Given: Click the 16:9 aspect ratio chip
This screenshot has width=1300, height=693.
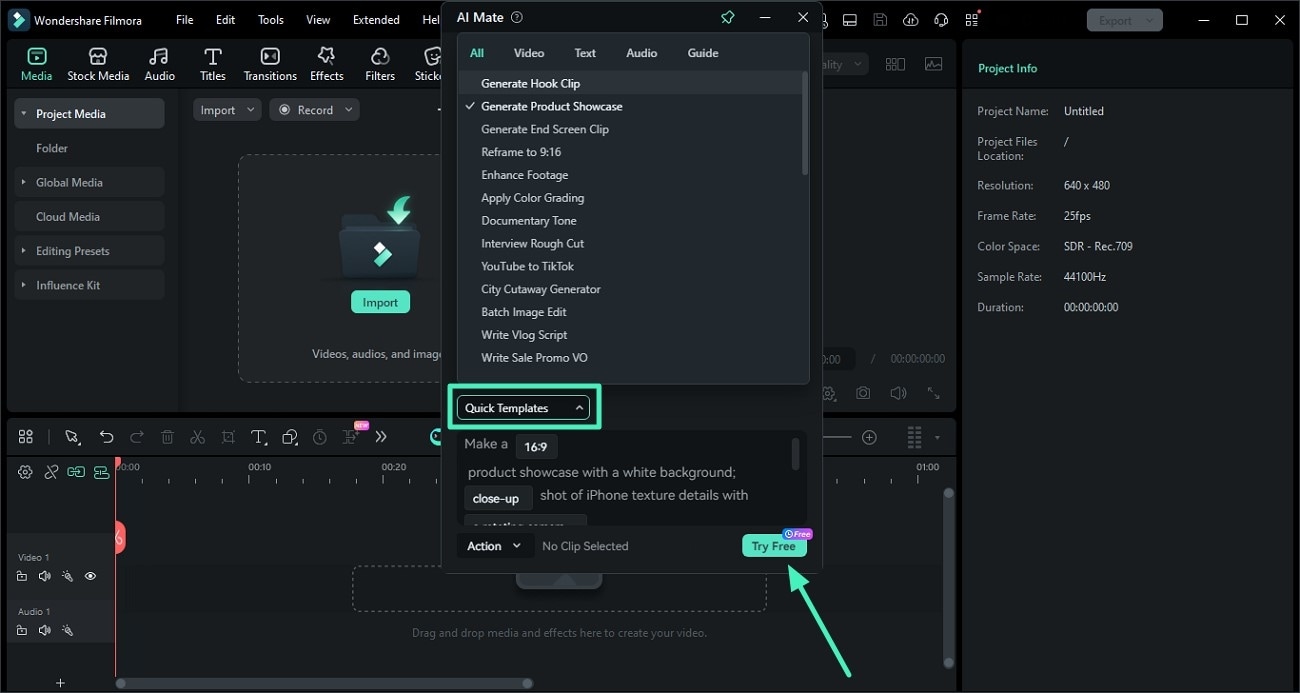Looking at the screenshot, I should coord(536,447).
